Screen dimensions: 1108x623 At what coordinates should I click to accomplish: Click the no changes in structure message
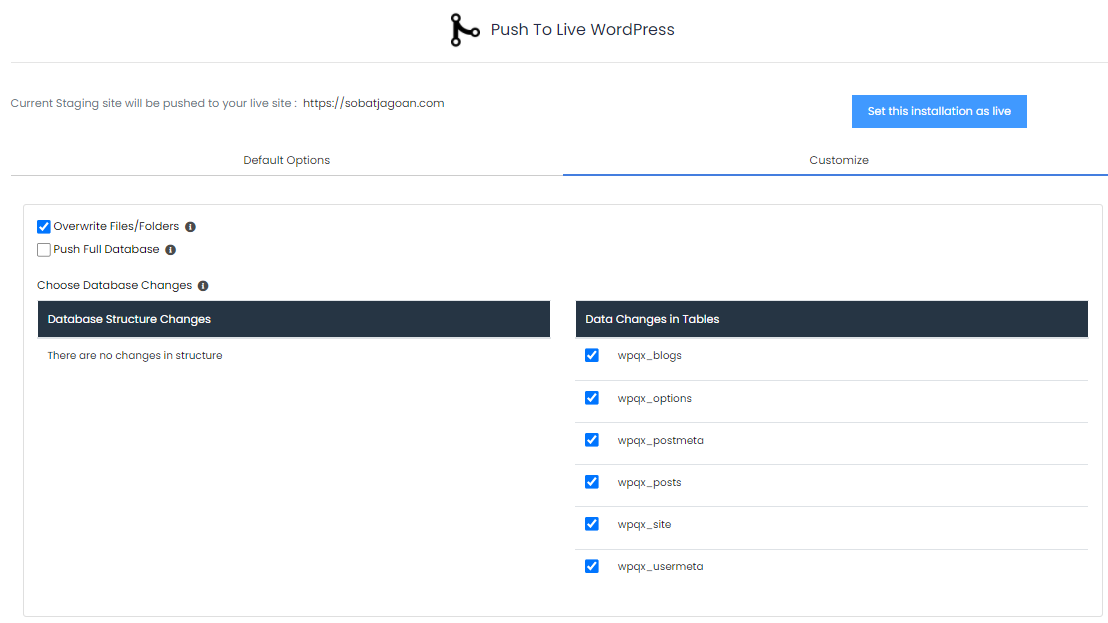135,355
